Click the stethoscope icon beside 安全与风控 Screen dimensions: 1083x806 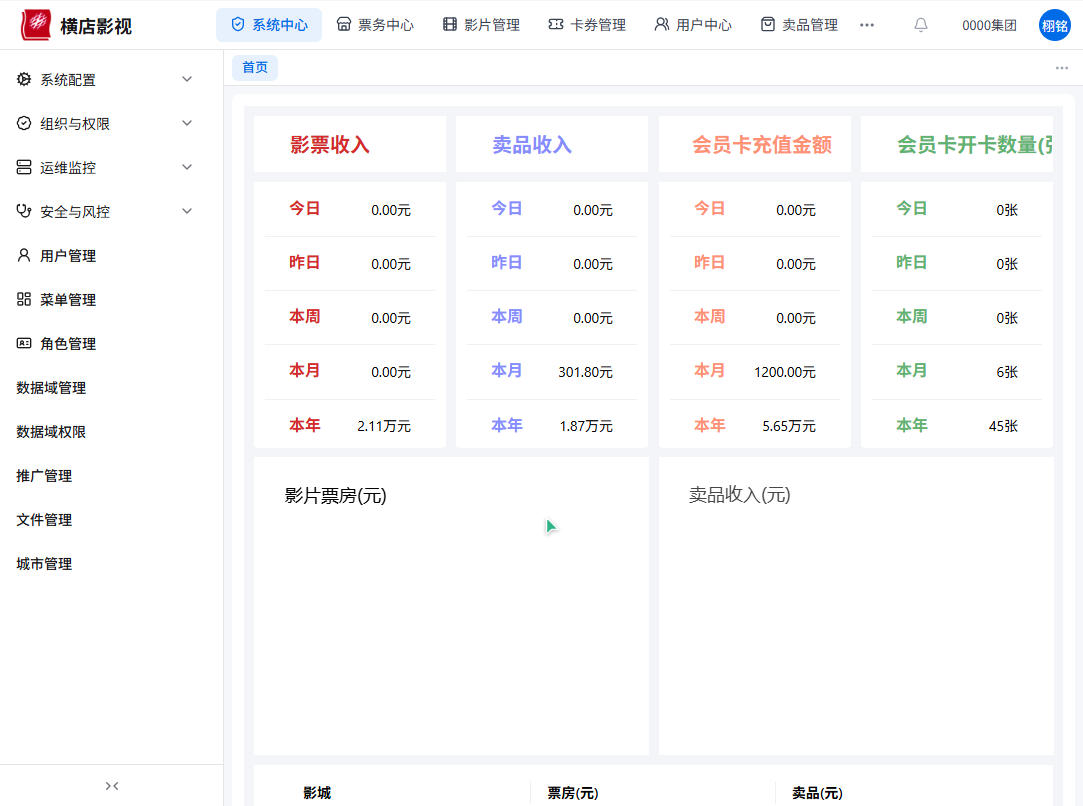click(x=24, y=211)
